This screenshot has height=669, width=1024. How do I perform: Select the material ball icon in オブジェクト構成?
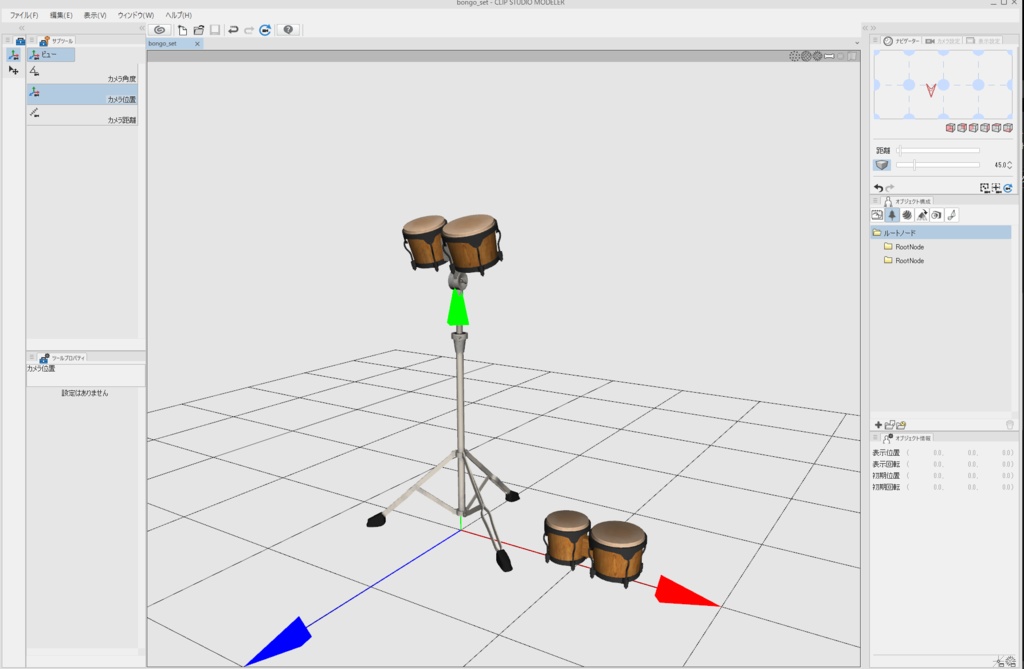(907, 215)
